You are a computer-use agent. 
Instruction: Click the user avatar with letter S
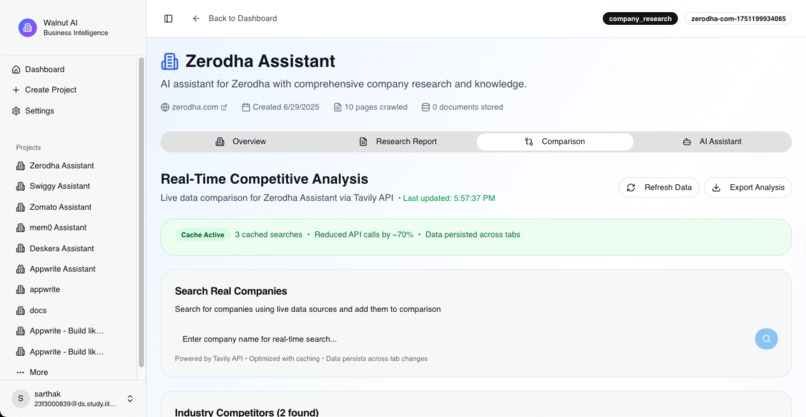pos(21,398)
